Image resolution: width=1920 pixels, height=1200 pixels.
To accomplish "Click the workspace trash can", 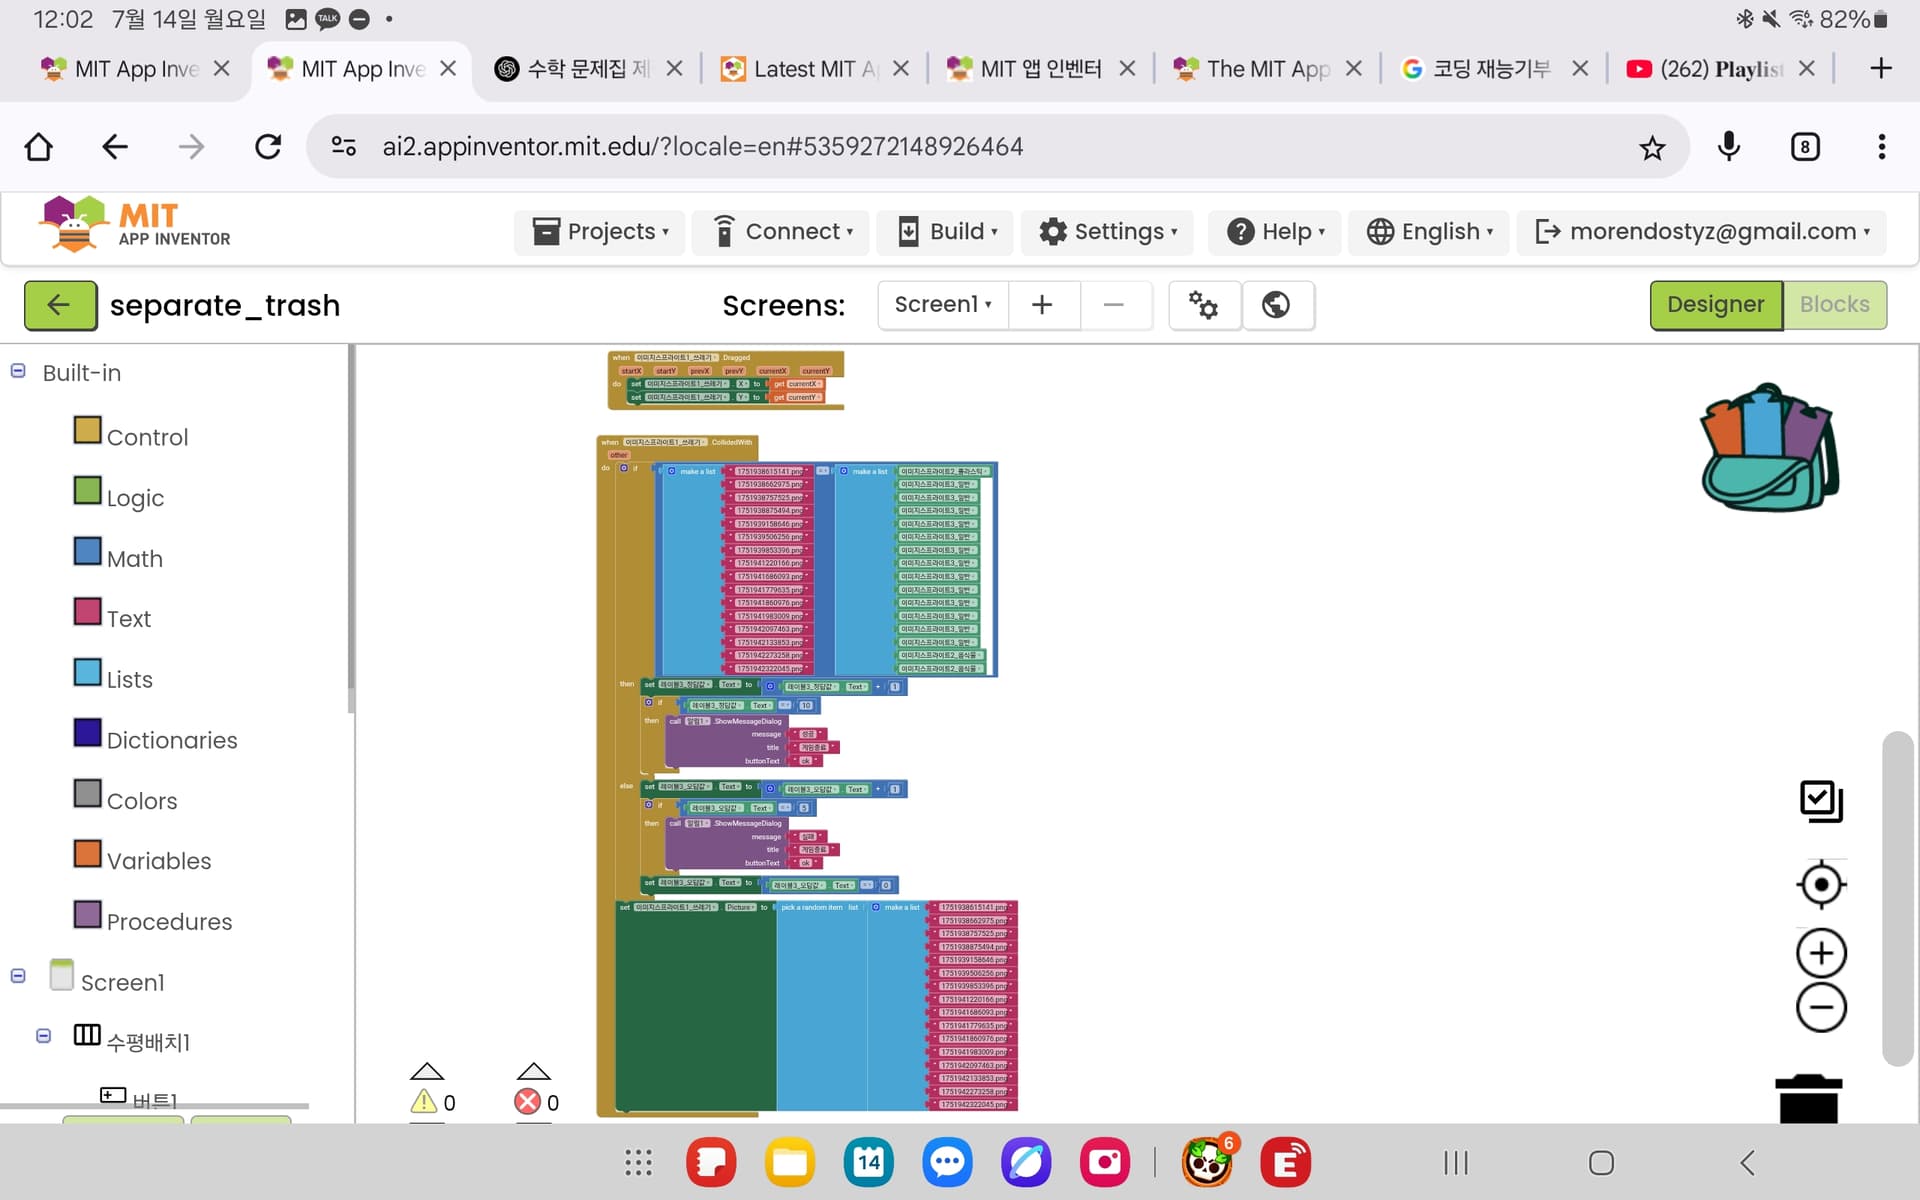I will [x=1808, y=1098].
